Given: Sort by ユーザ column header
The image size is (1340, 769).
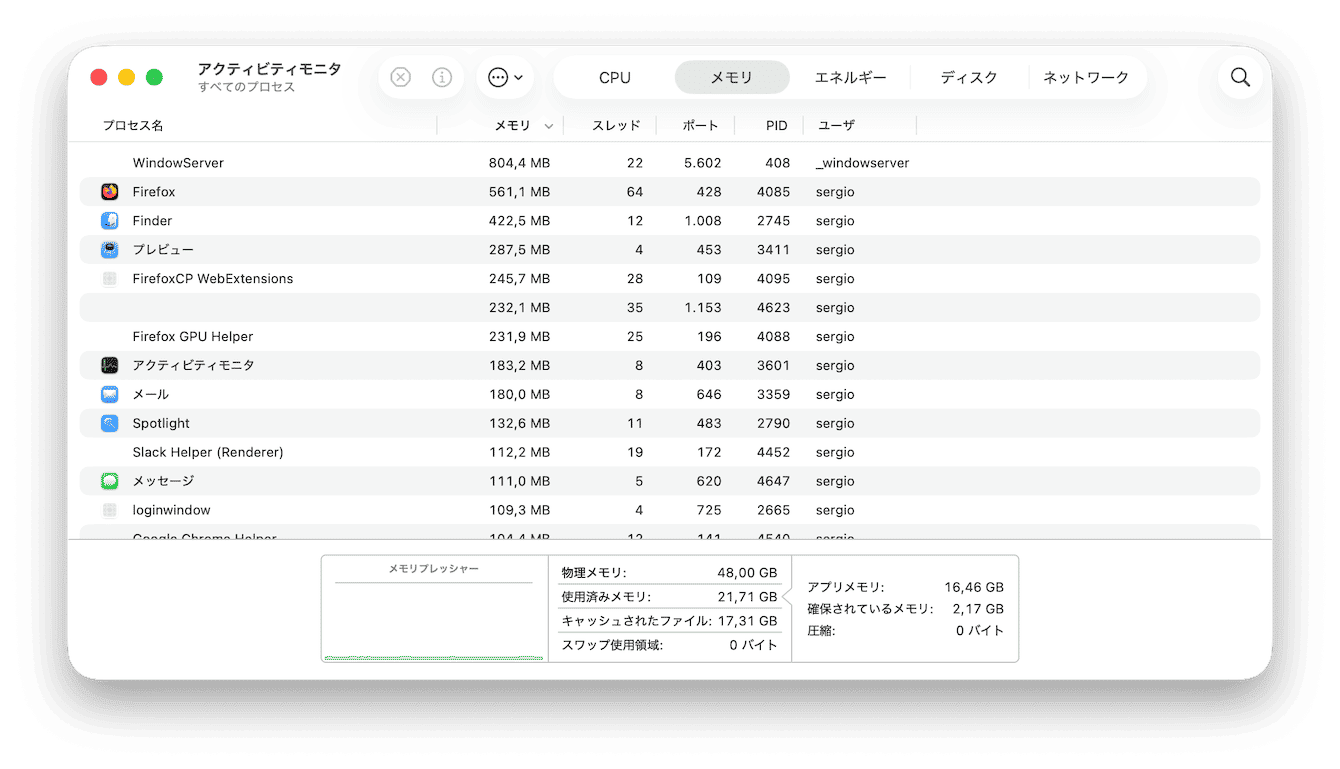Looking at the screenshot, I should coord(836,126).
